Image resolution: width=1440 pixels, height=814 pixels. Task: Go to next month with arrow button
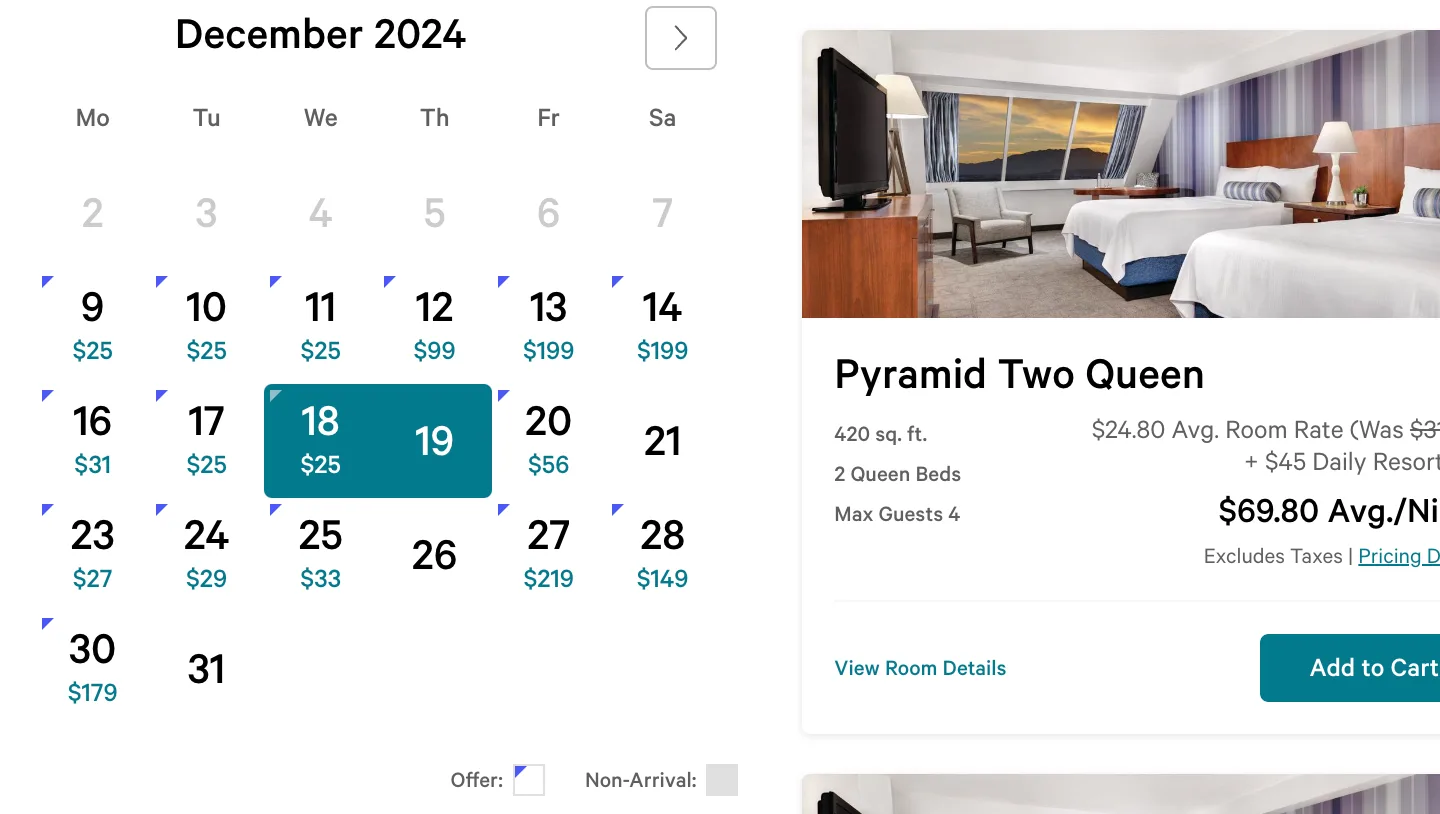point(681,38)
